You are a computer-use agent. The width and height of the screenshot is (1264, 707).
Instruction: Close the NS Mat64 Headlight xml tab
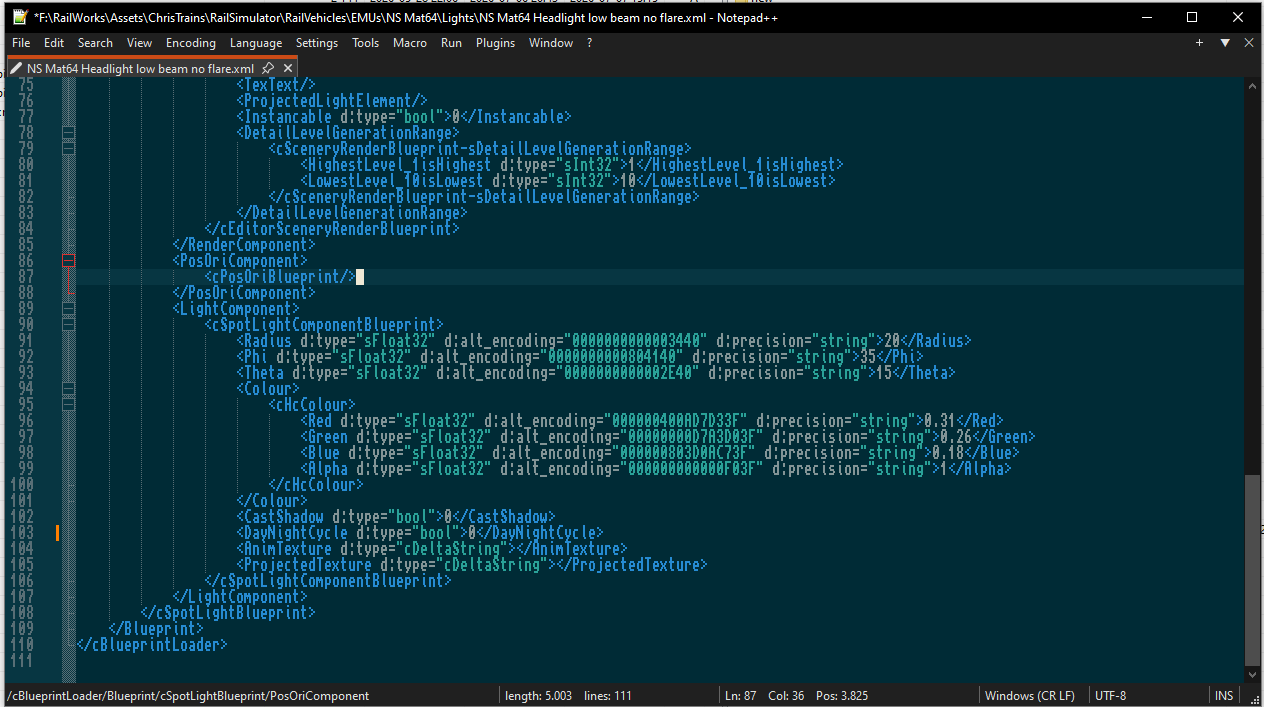click(288, 69)
